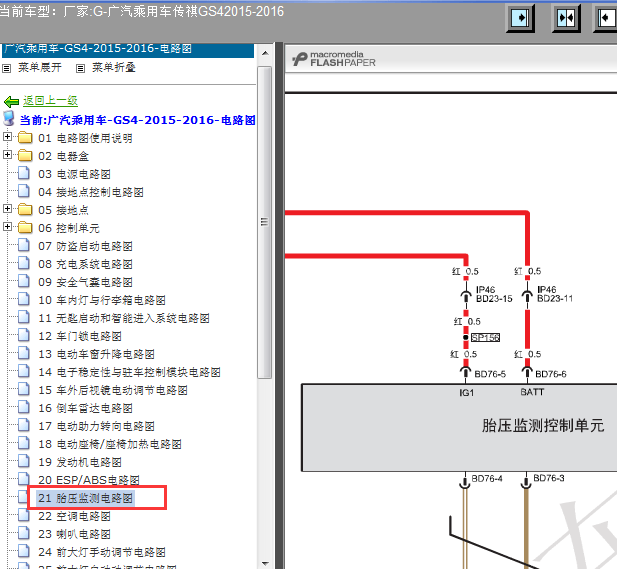617x569 pixels.
Task: Open 22 空调电路图
Action: 74,516
